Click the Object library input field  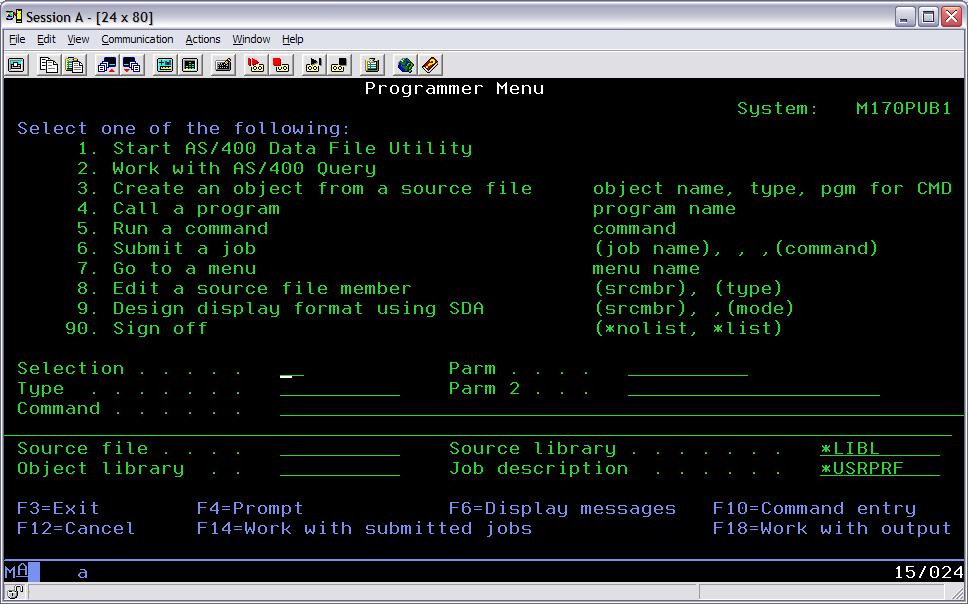[340, 469]
